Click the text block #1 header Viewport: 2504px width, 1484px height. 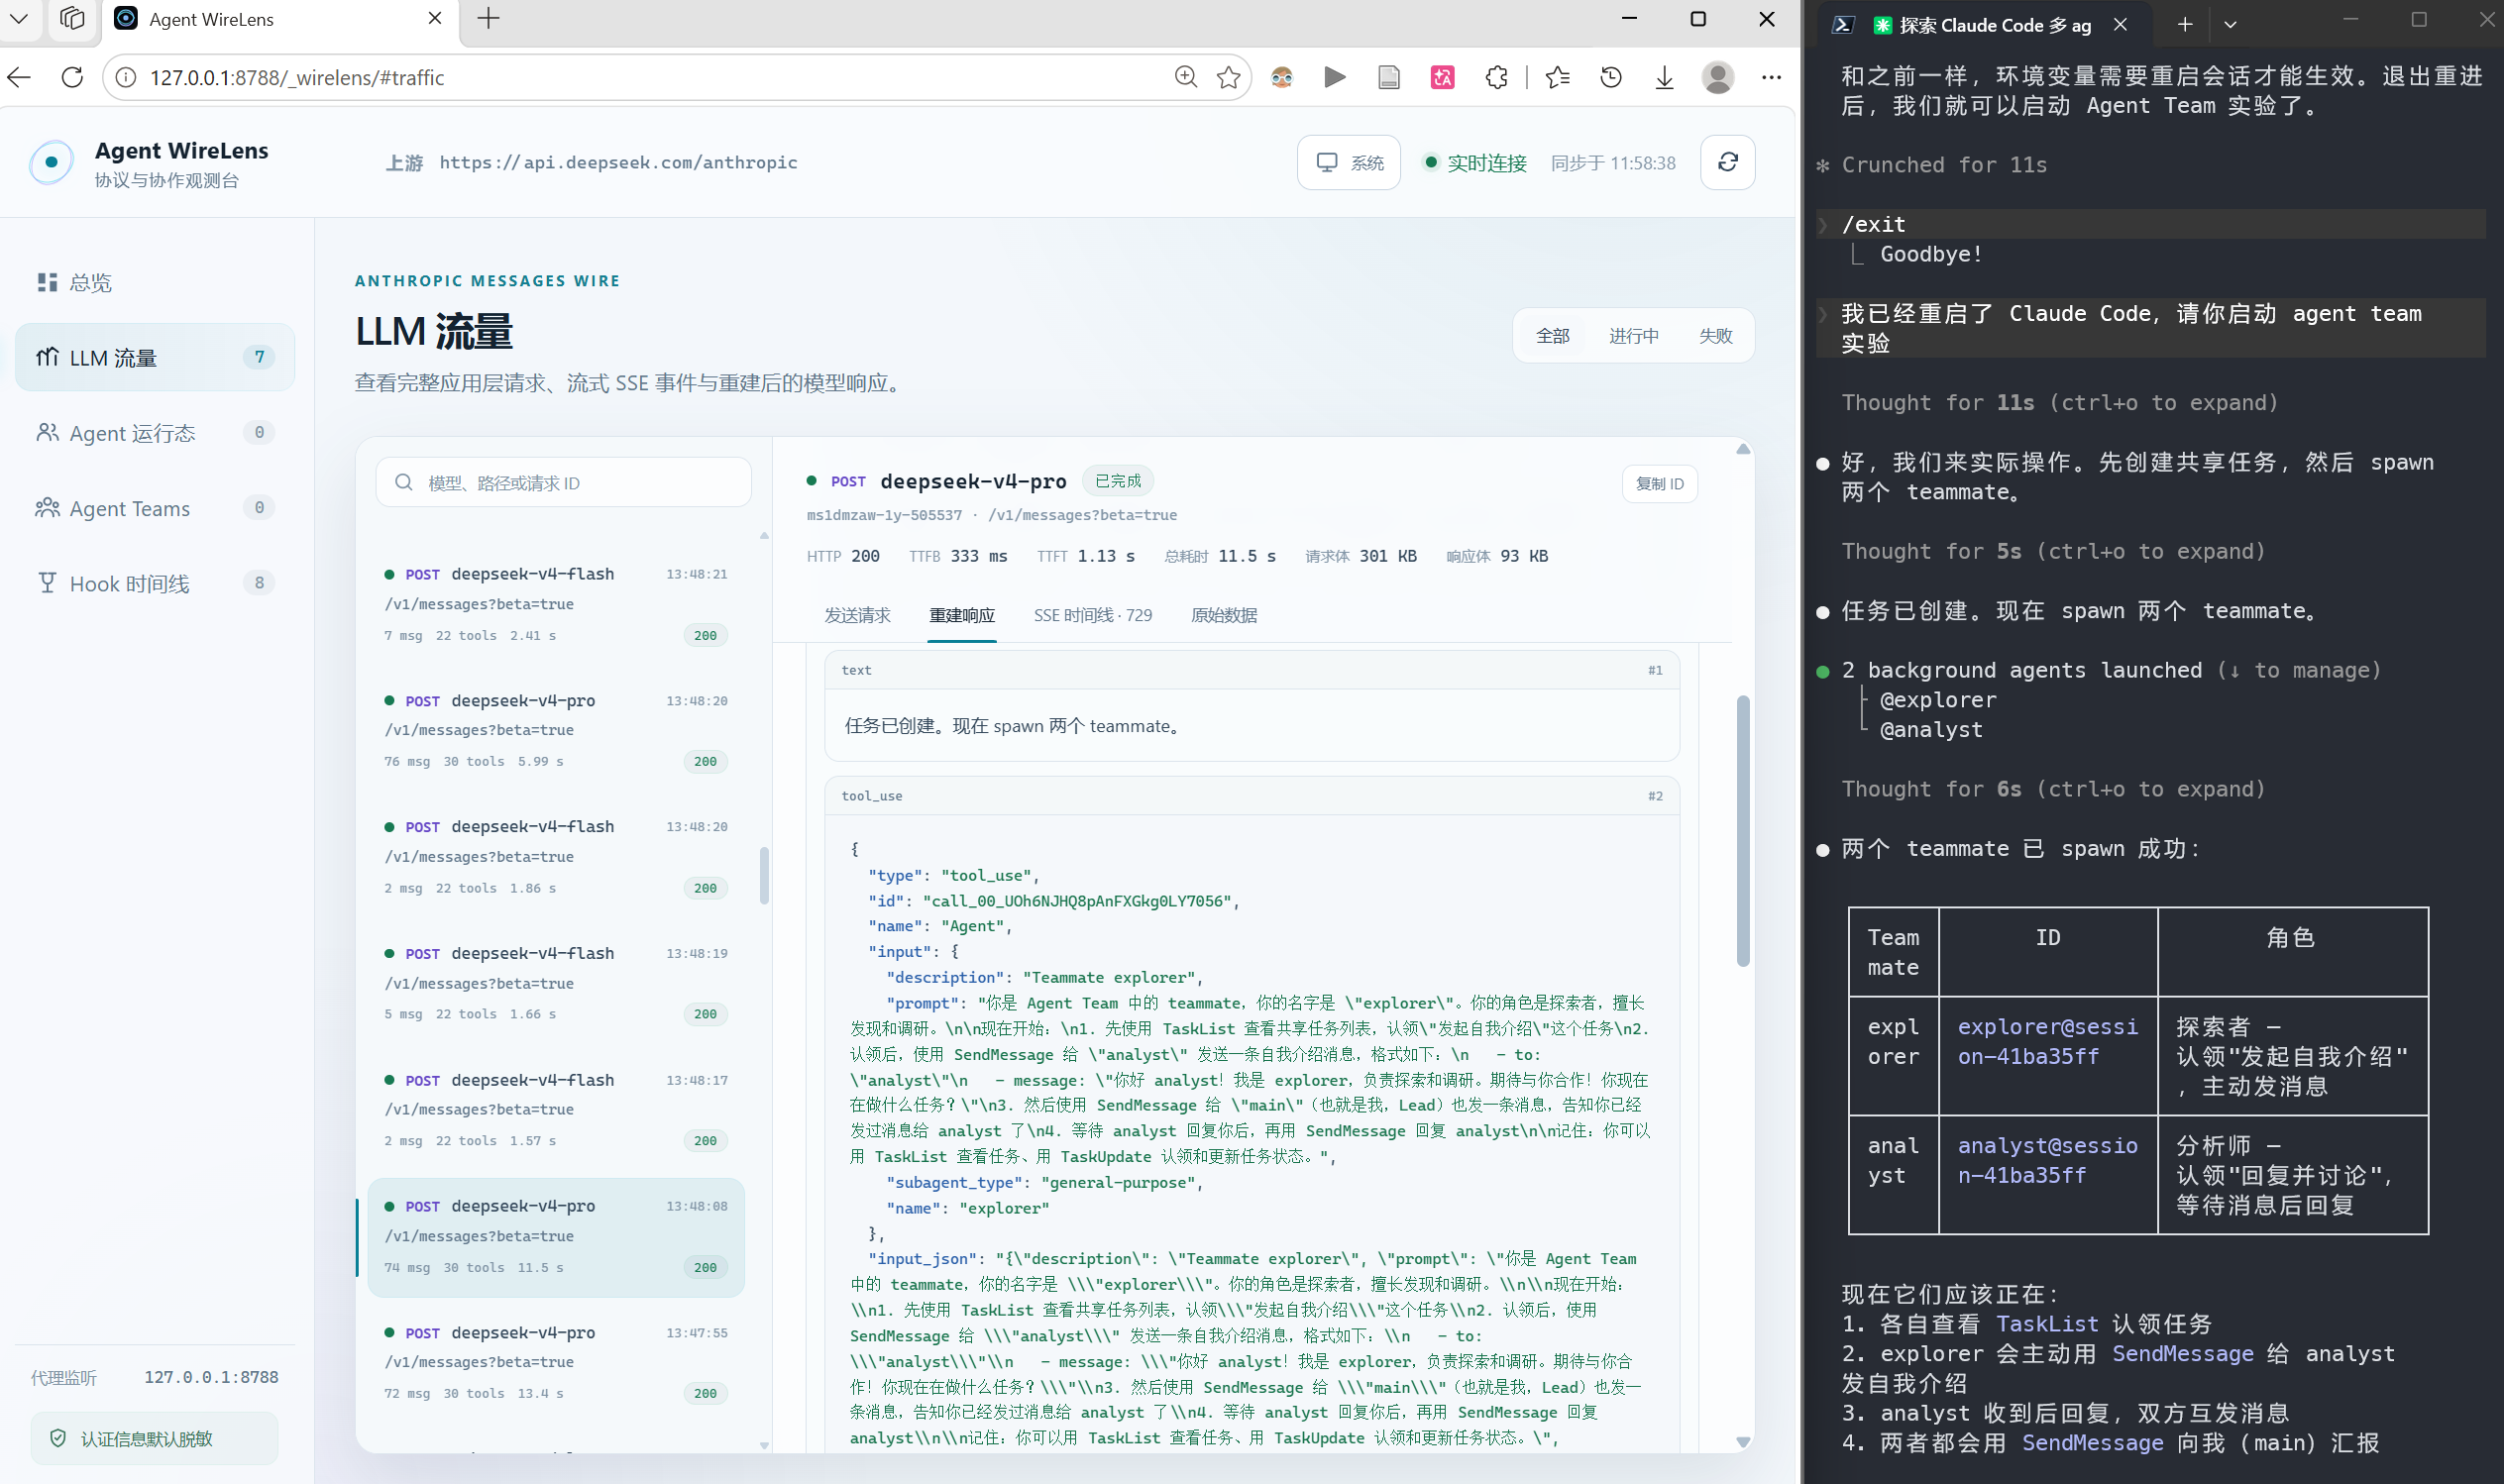[x=1252, y=670]
